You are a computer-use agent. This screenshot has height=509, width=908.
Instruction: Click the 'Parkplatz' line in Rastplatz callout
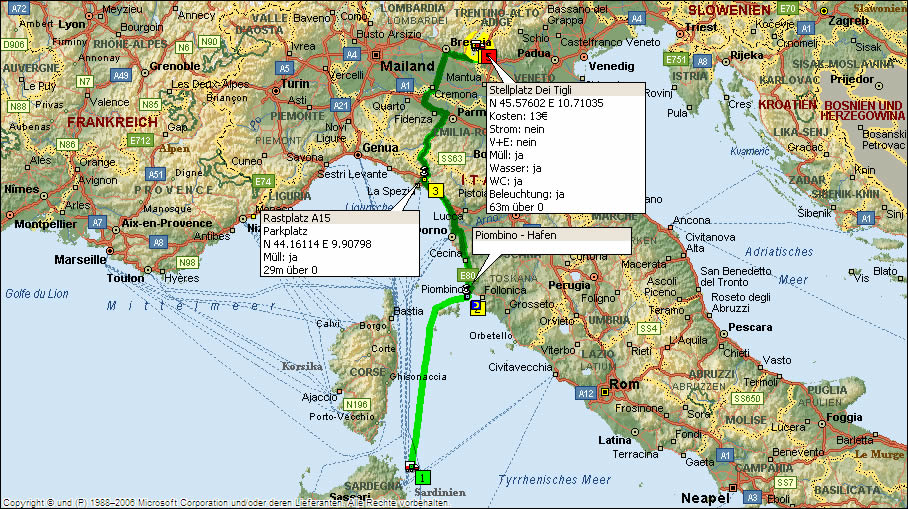pos(285,231)
